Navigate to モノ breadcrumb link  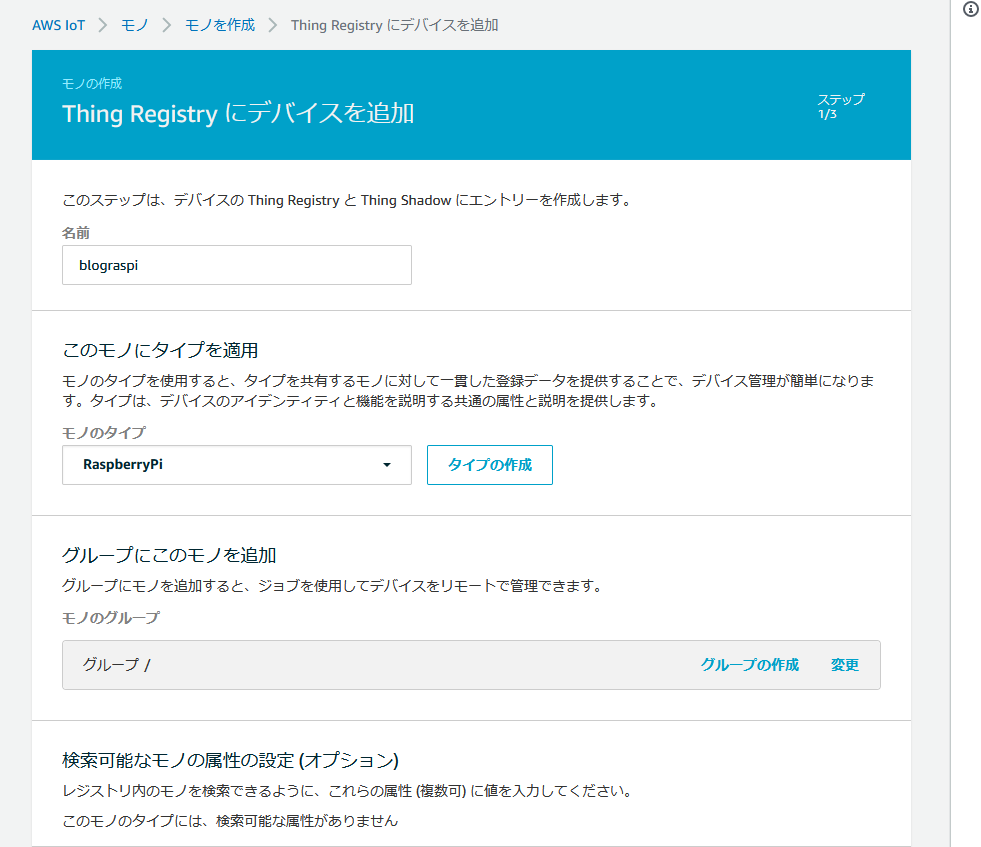[x=135, y=25]
